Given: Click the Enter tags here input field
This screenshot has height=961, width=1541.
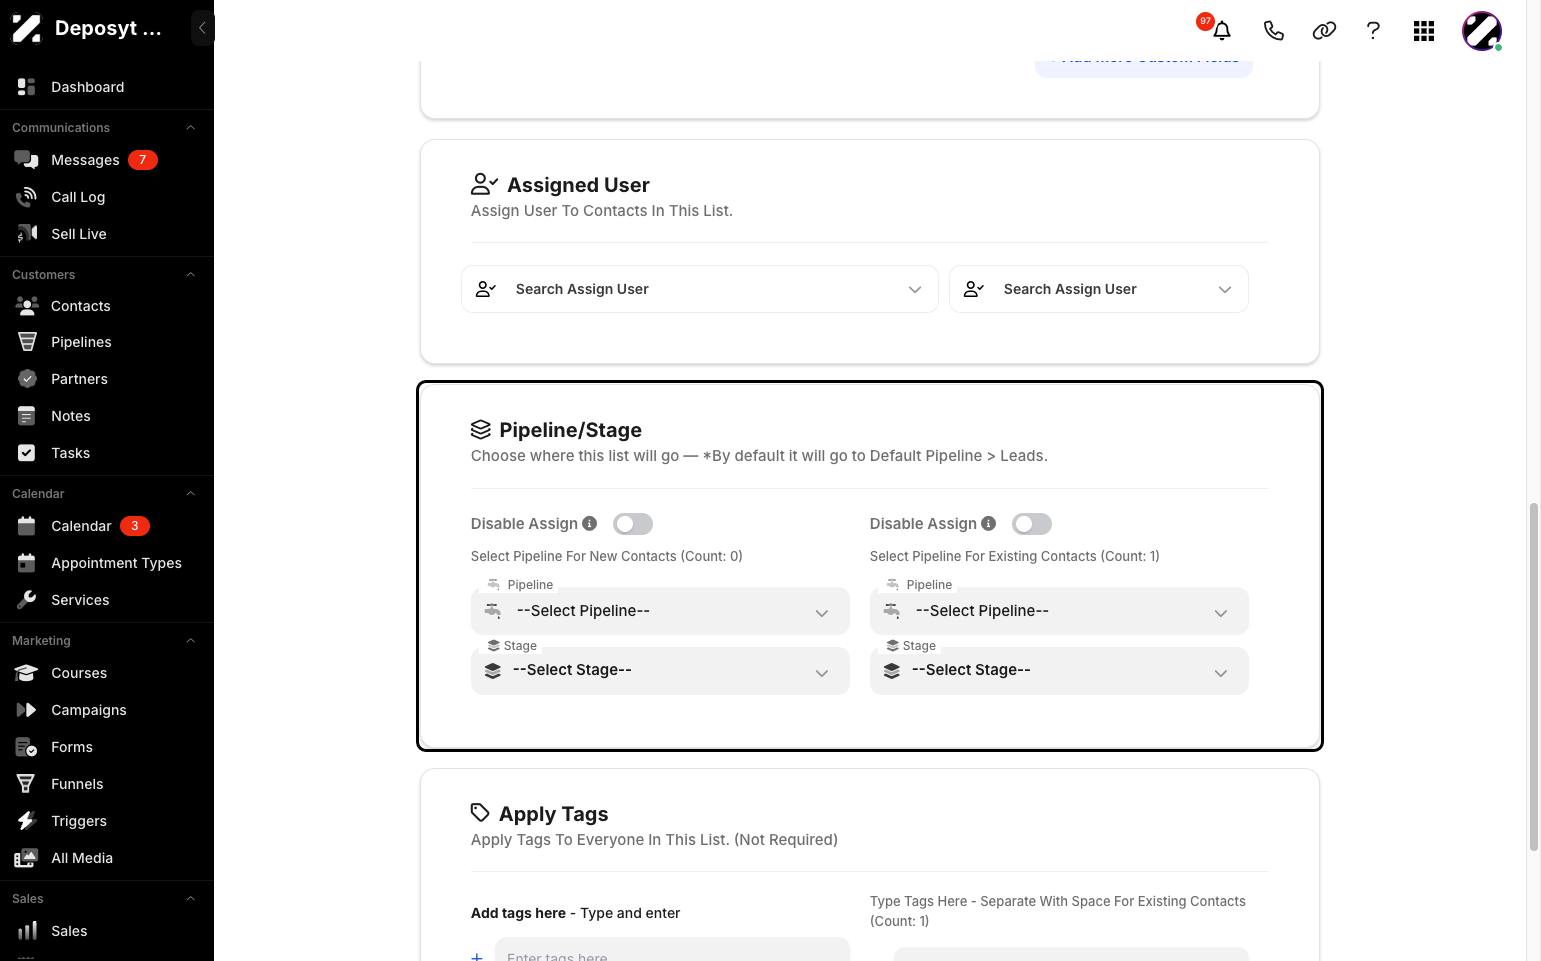Looking at the screenshot, I should coord(672,950).
